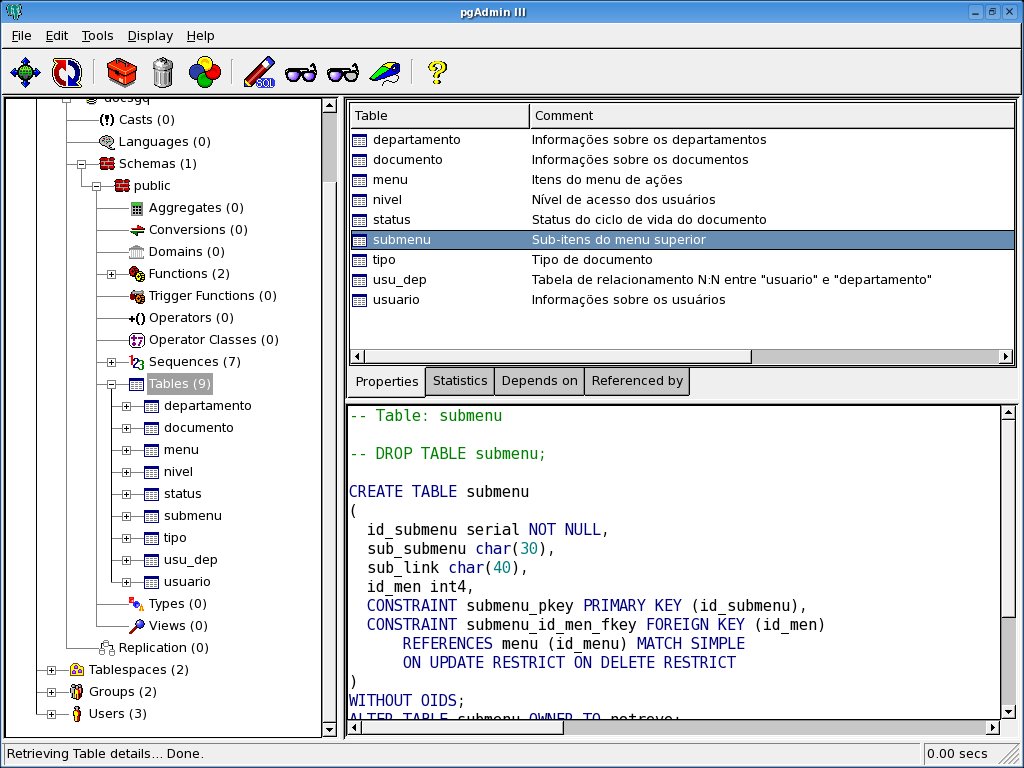Viewport: 1024px width, 768px height.
Task: Click the SQL pane vertical scrollbar down arrow
Action: [1008, 712]
